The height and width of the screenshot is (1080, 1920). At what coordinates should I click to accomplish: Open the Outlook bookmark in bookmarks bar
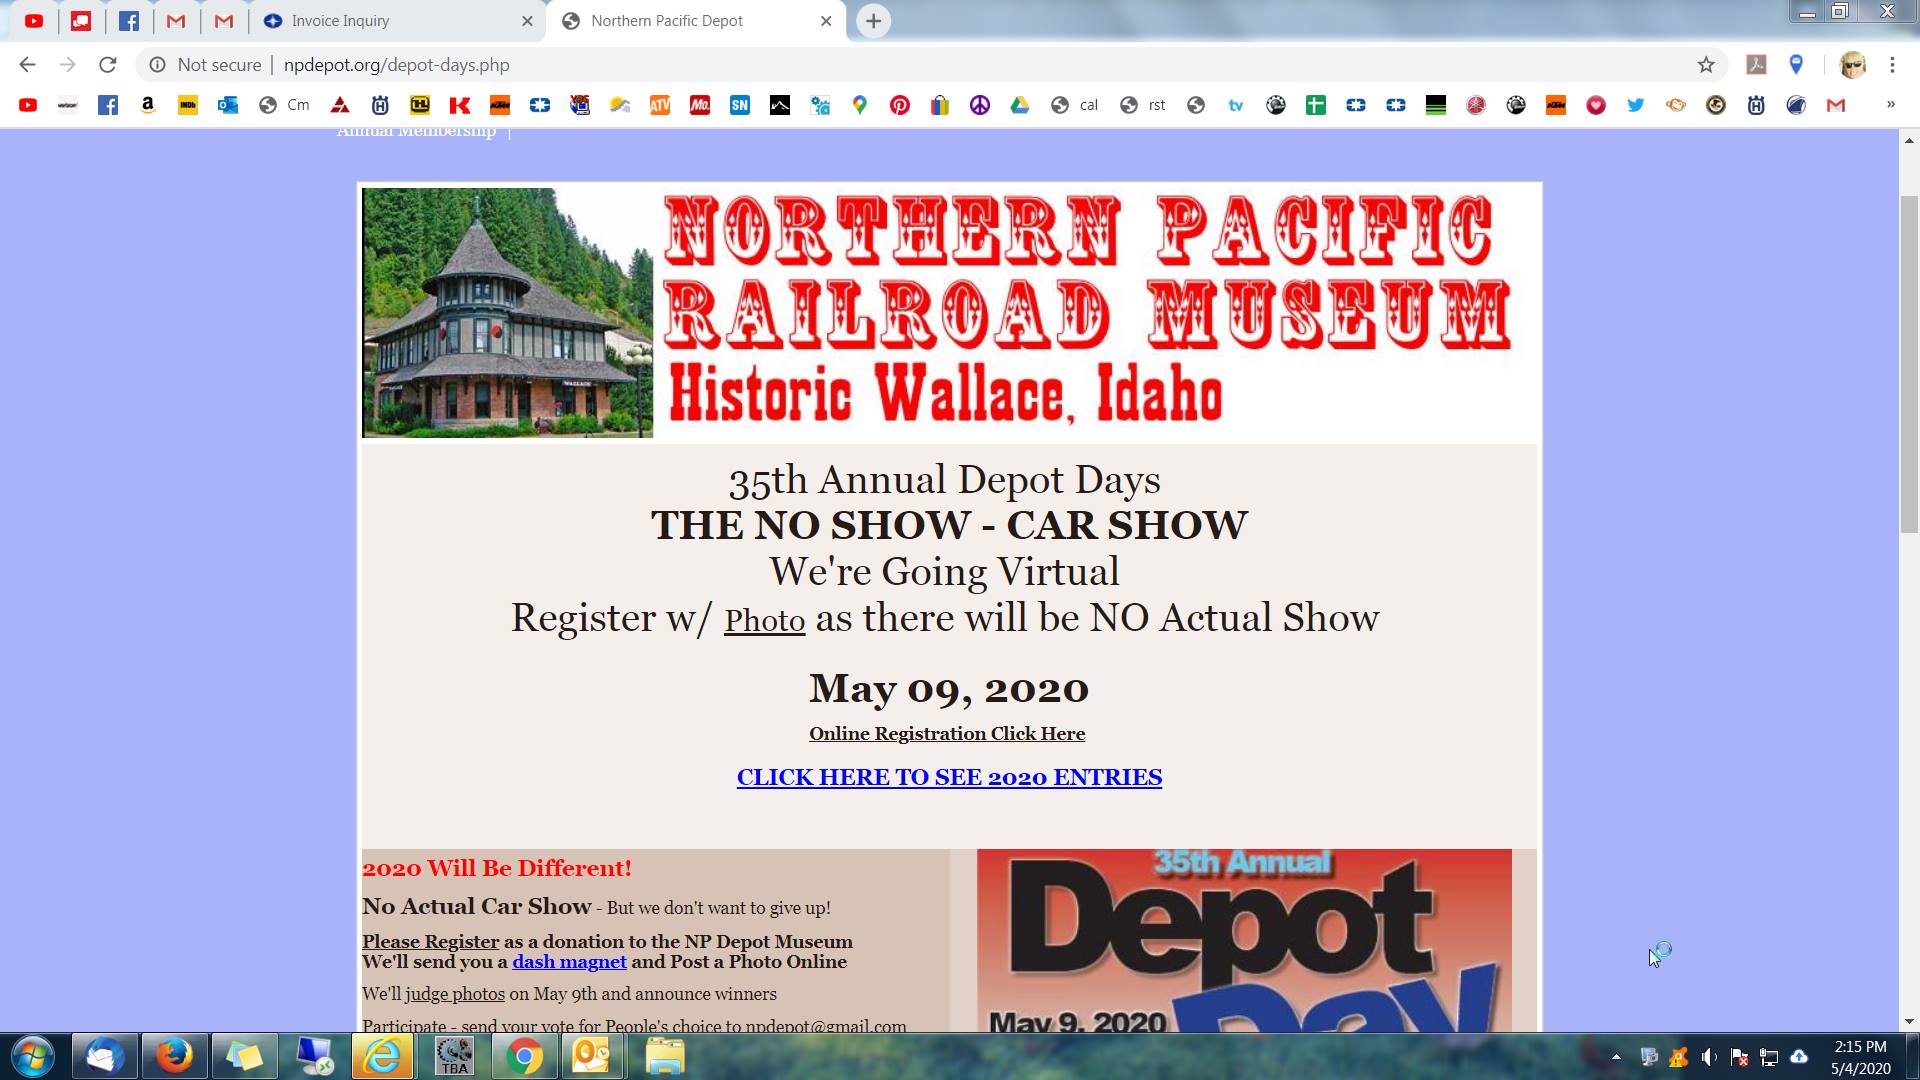[x=228, y=105]
